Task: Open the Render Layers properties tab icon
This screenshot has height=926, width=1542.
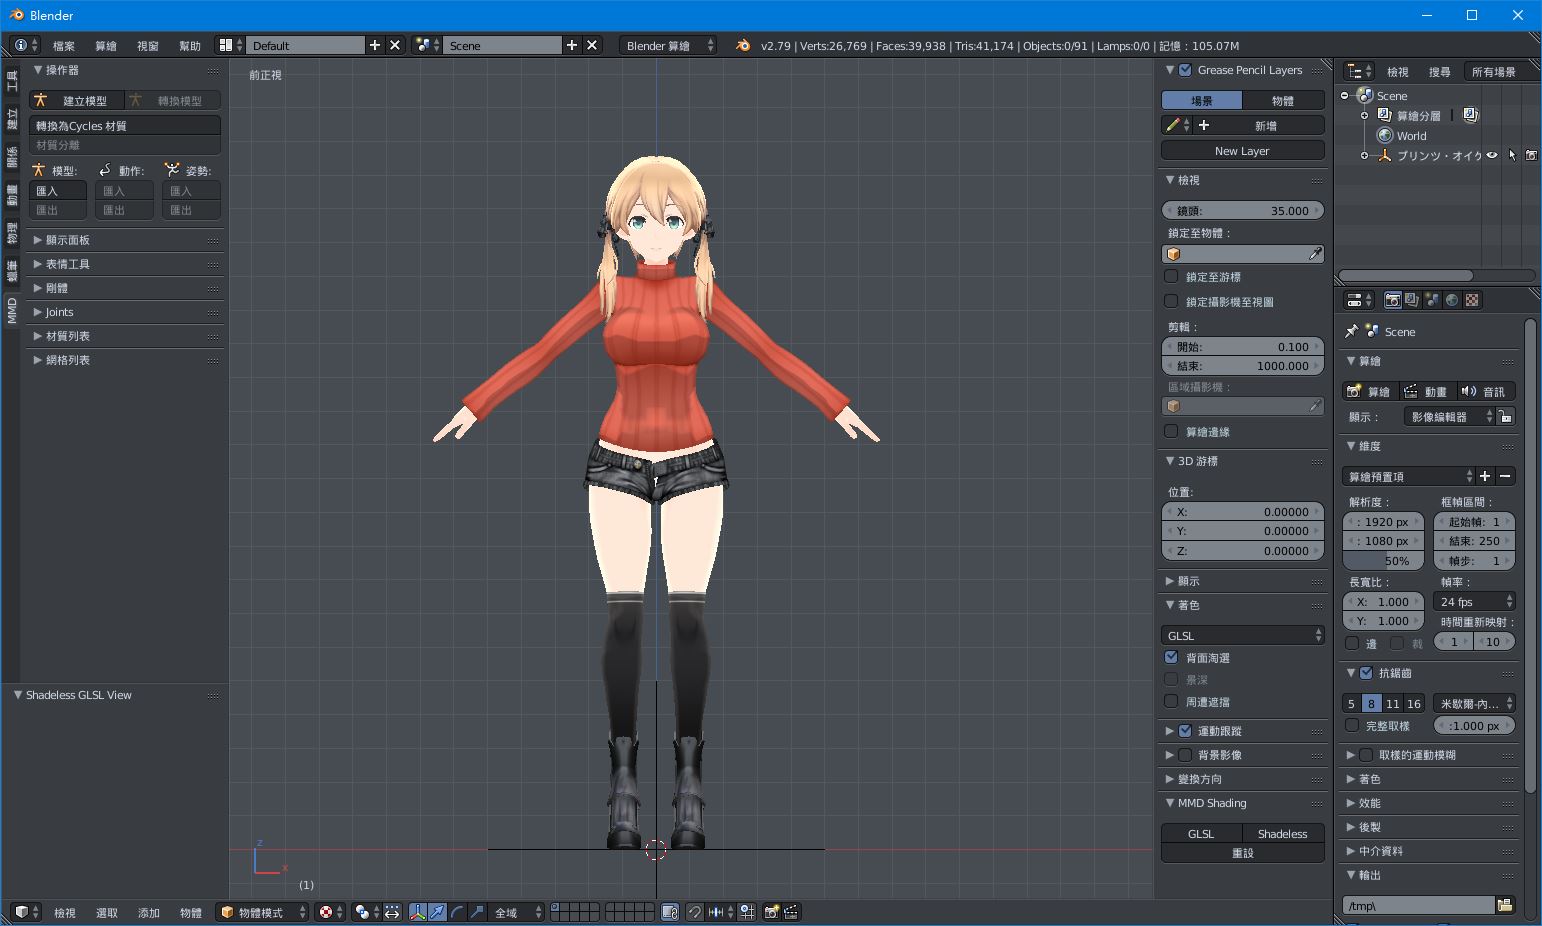Action: click(1412, 300)
